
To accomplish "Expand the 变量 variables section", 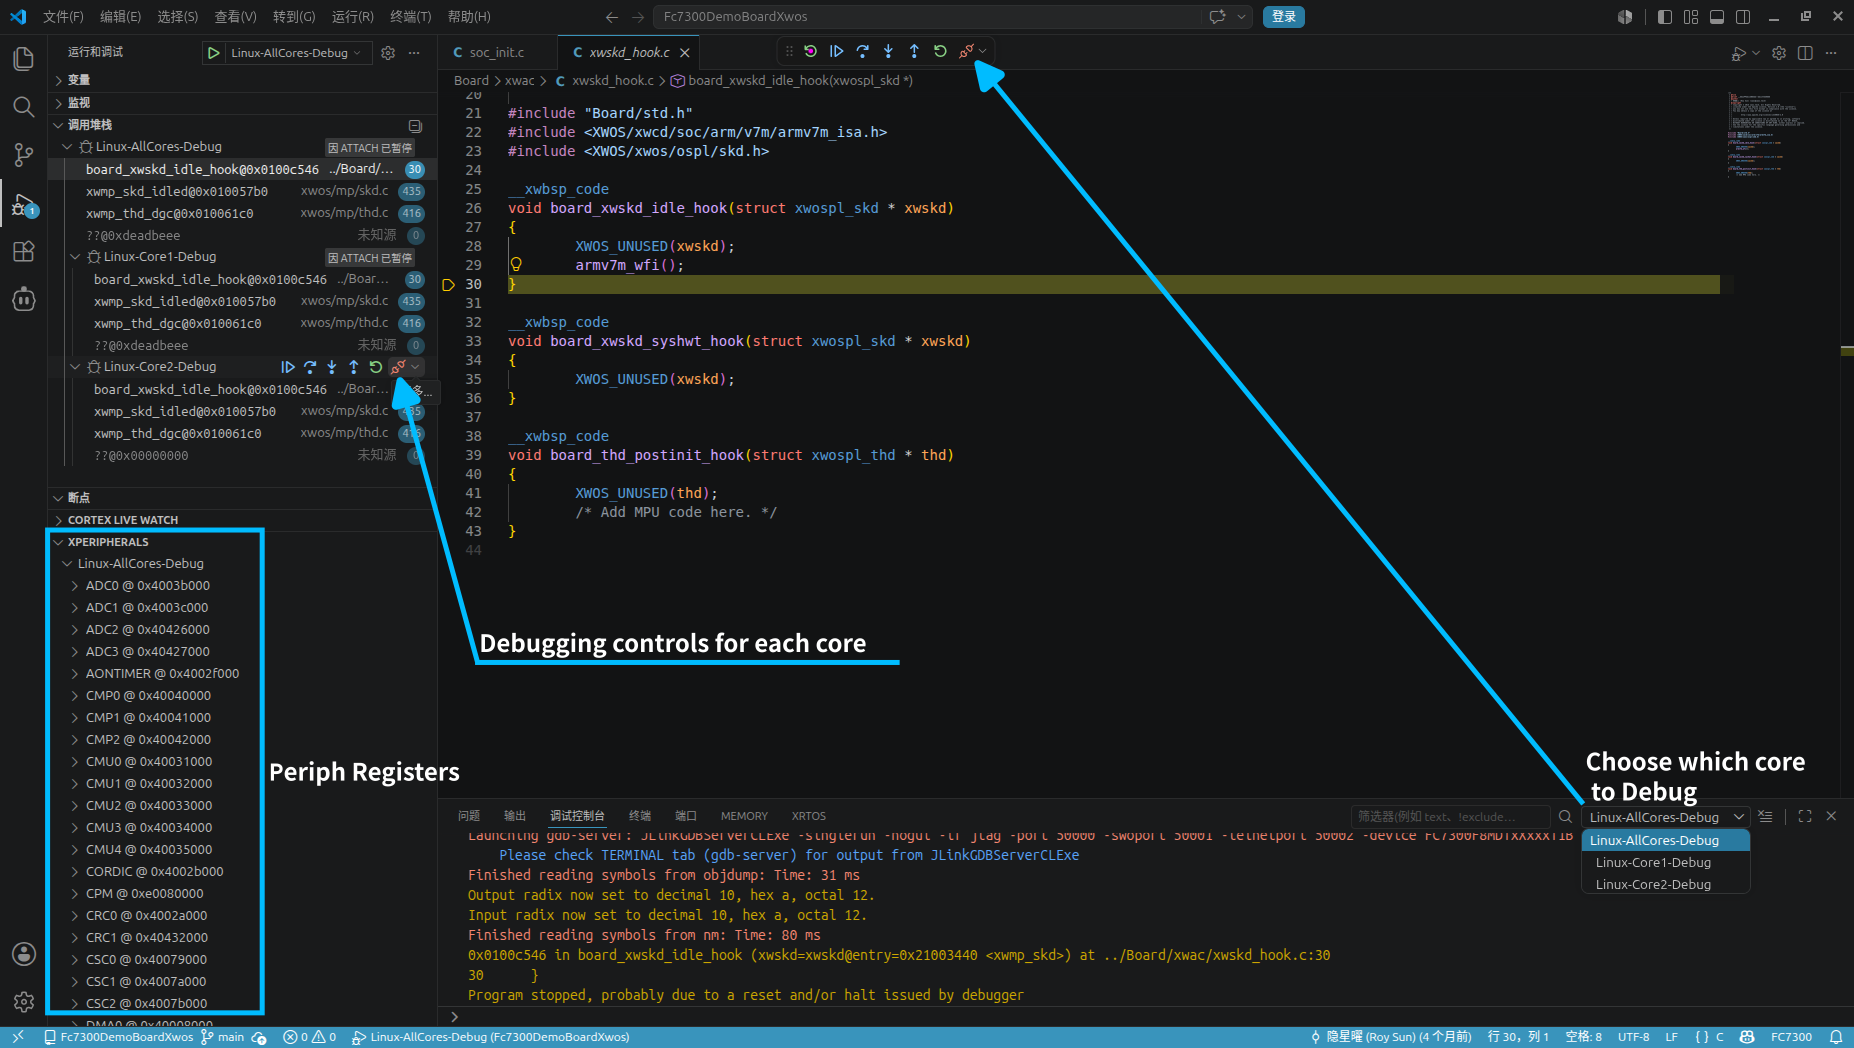I will (243, 80).
